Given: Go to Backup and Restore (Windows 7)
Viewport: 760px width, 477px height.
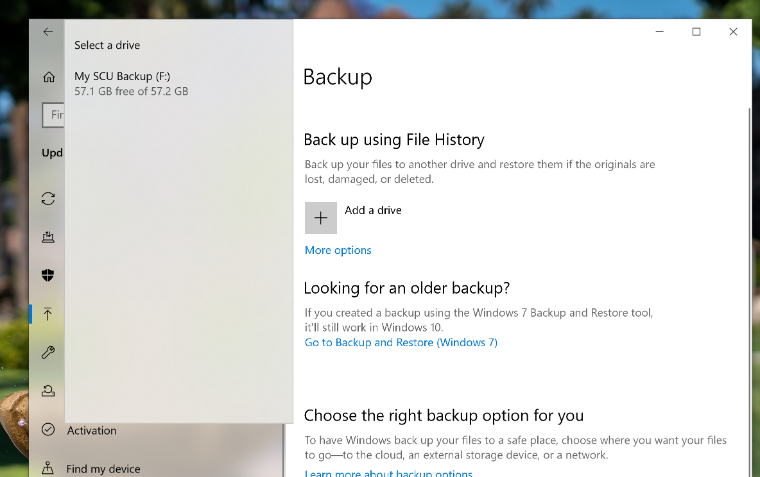Looking at the screenshot, I should pos(401,342).
